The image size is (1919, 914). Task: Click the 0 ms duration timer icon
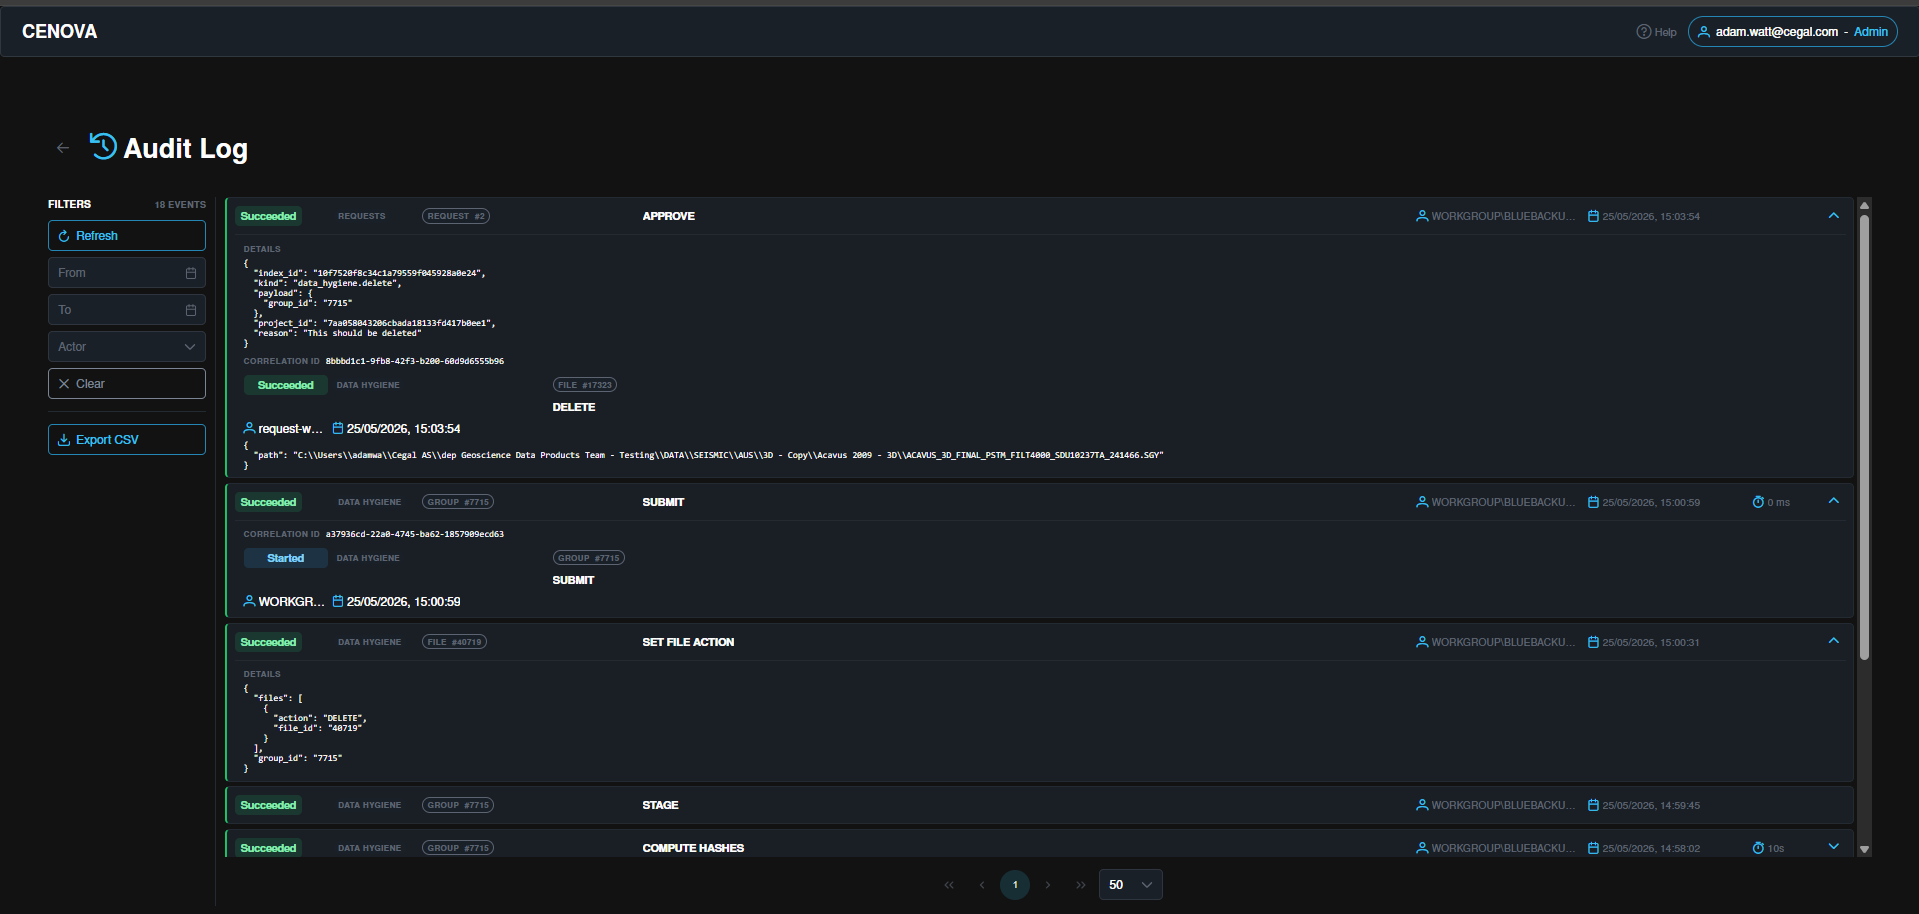point(1758,502)
